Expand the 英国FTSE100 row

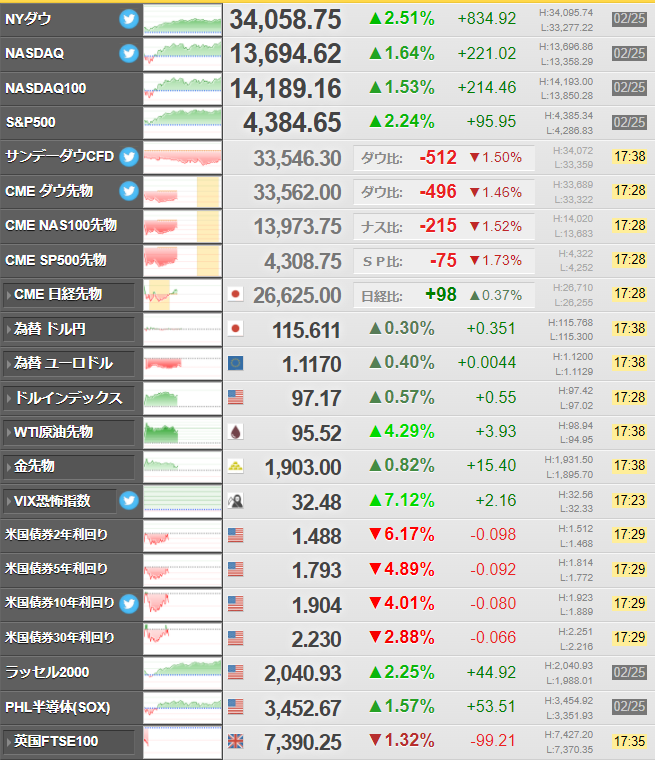coord(68,742)
